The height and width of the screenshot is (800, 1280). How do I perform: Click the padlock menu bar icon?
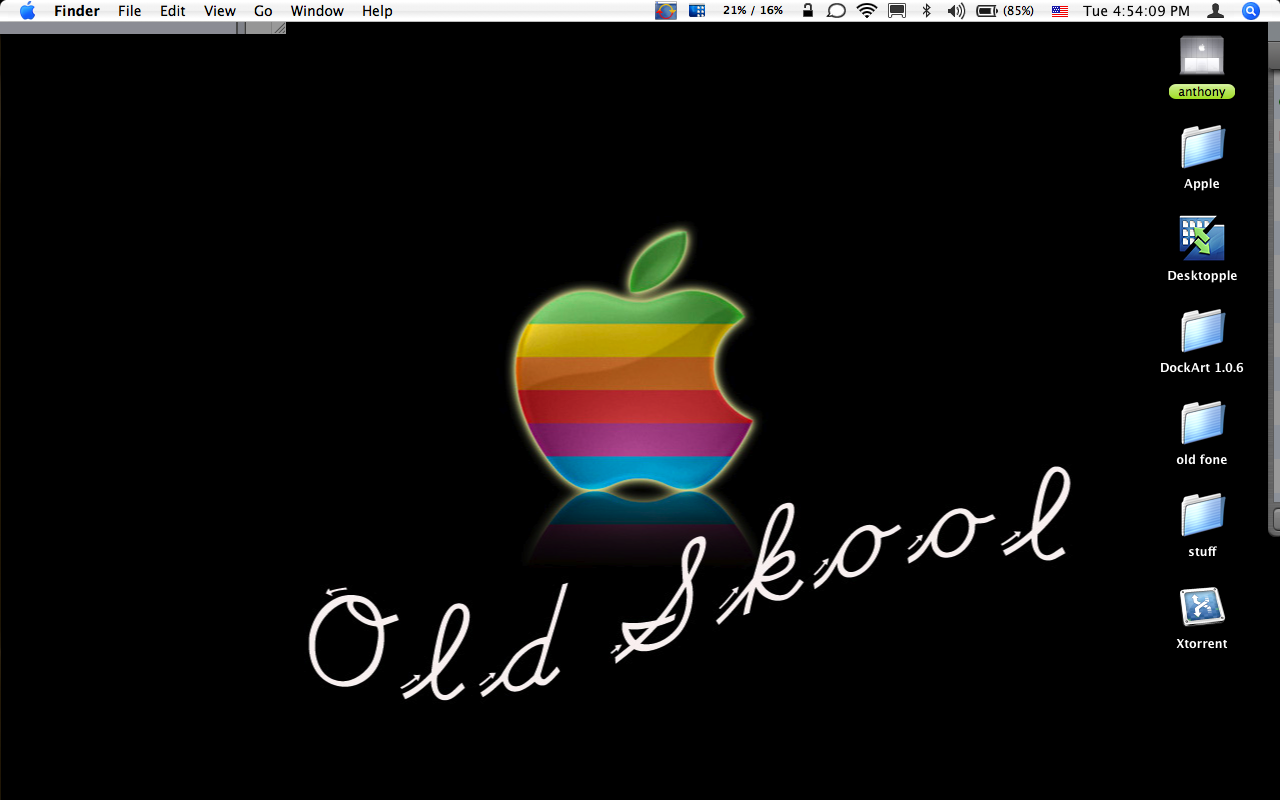(807, 11)
